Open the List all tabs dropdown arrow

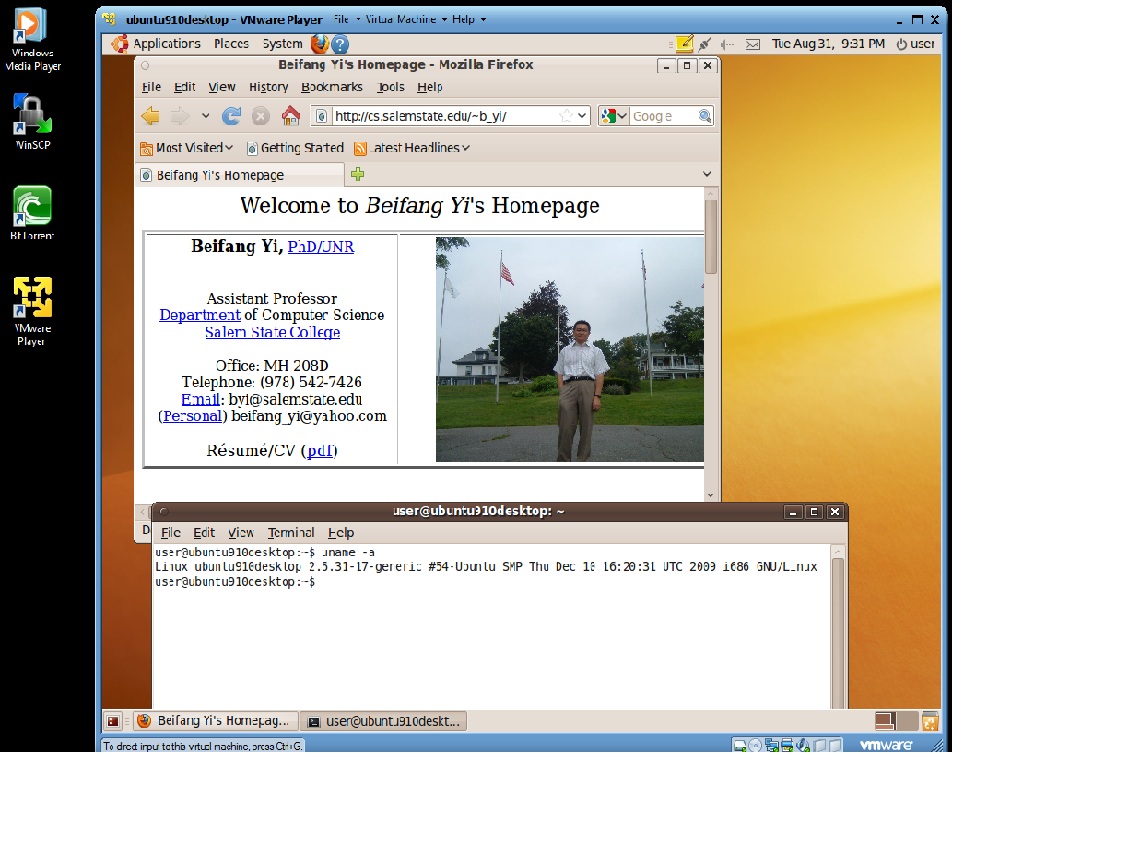tap(707, 174)
